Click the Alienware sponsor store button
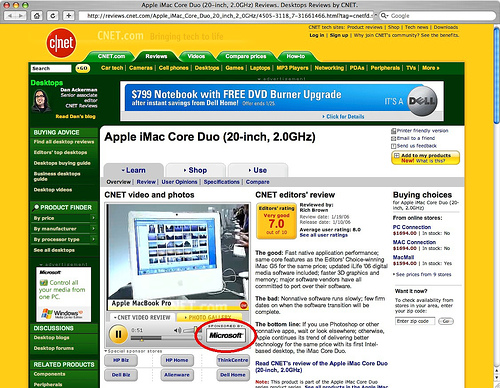 click(x=177, y=375)
